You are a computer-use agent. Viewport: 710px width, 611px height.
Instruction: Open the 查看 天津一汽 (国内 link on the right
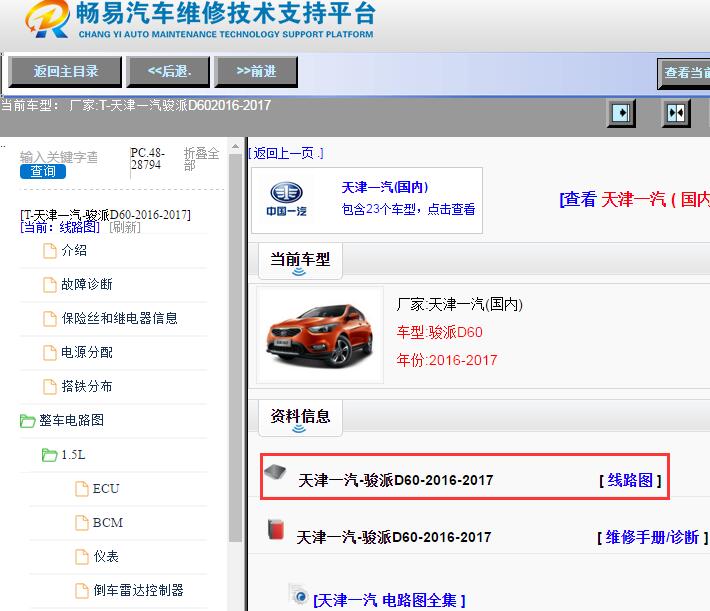click(634, 199)
